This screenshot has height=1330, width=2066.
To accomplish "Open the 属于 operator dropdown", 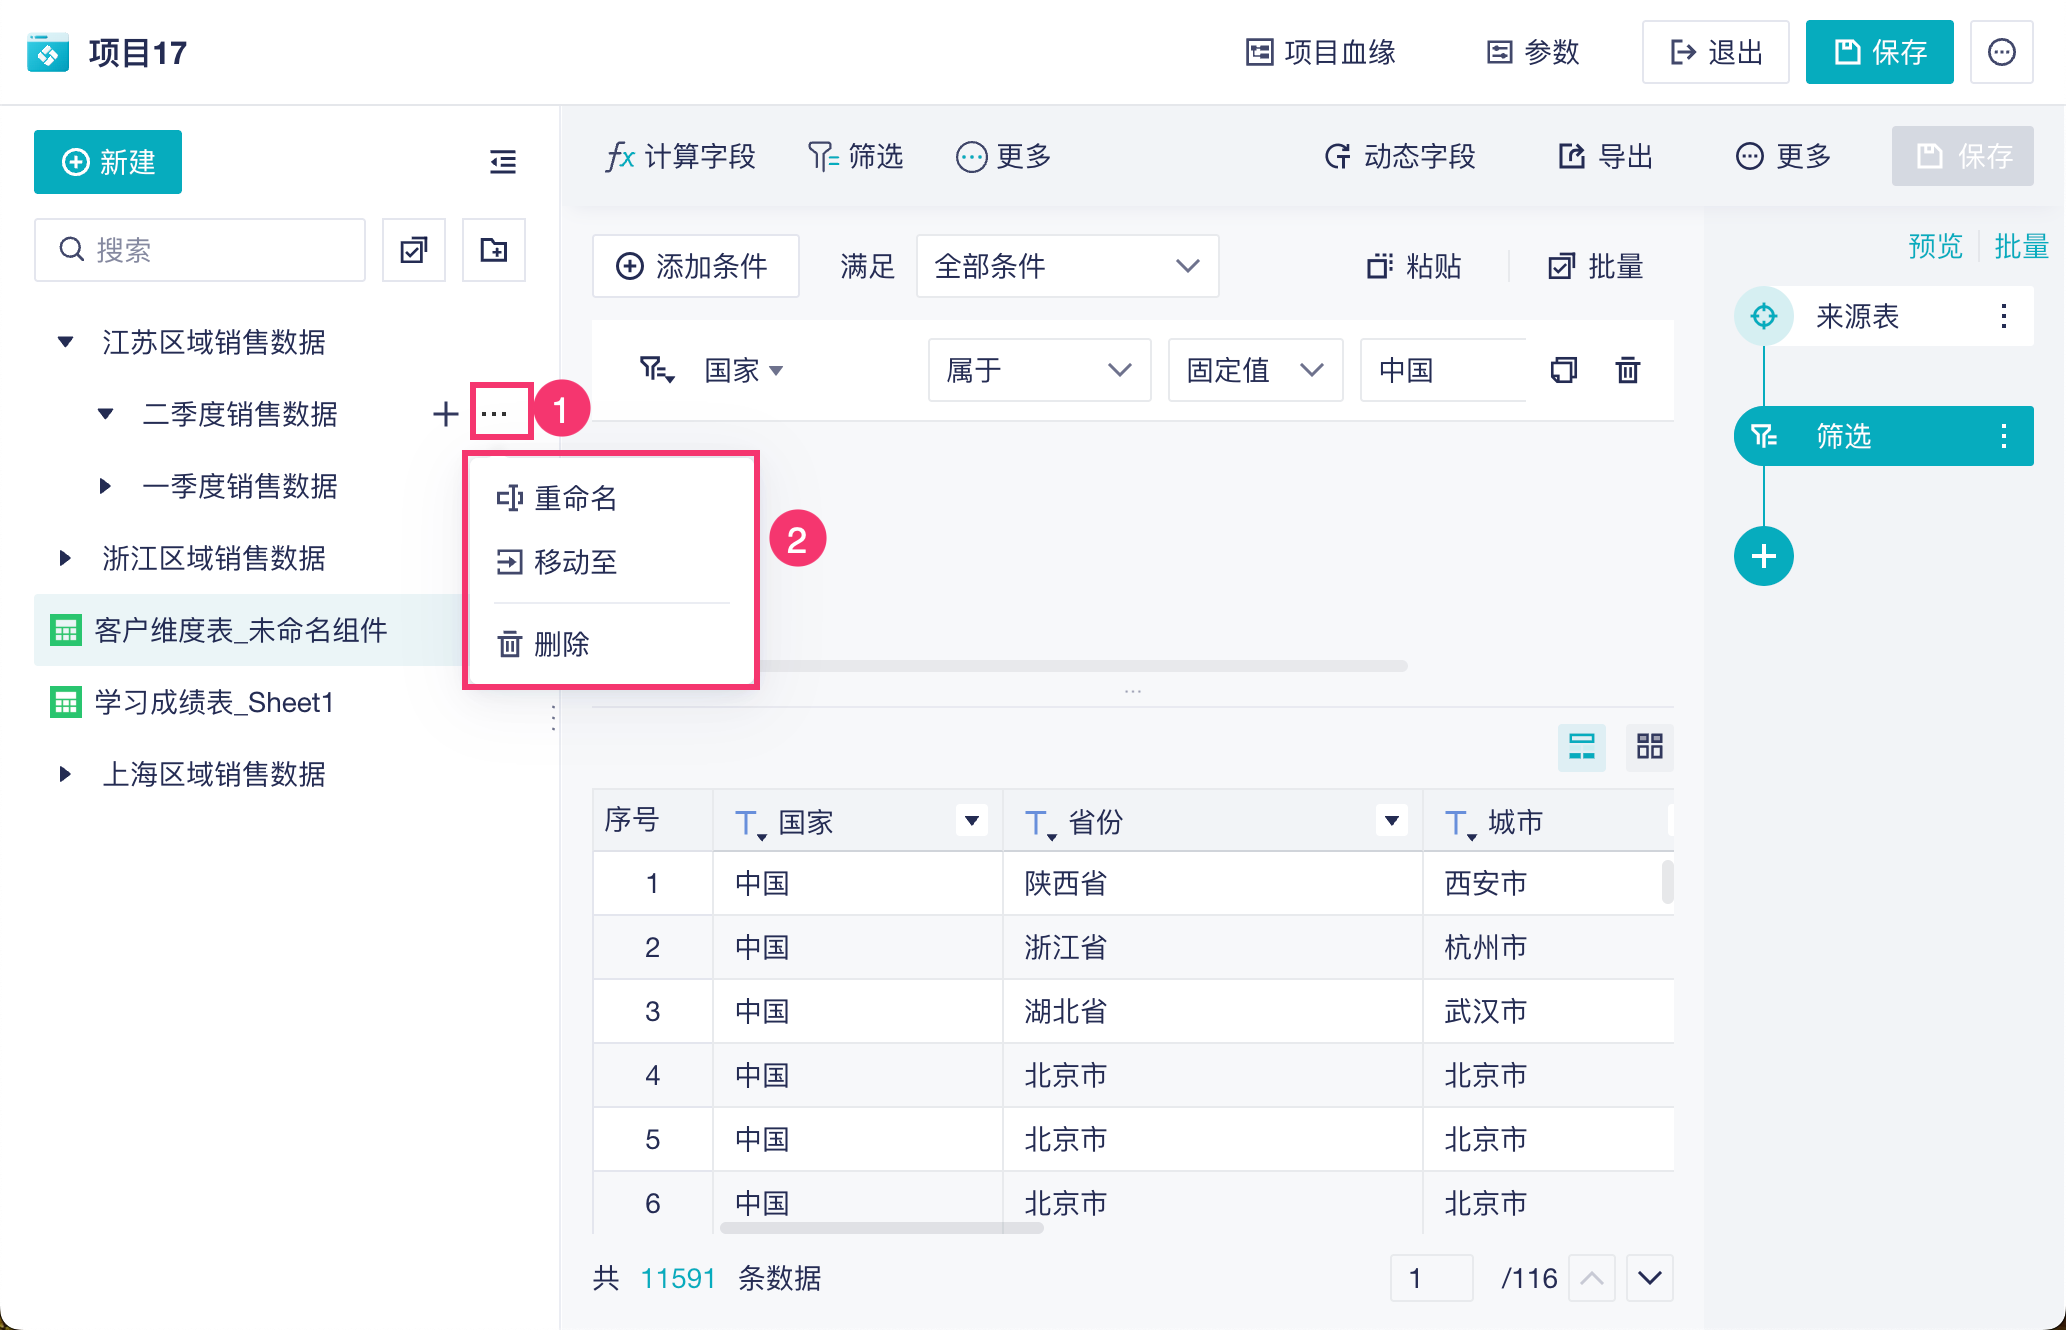I will [1038, 370].
